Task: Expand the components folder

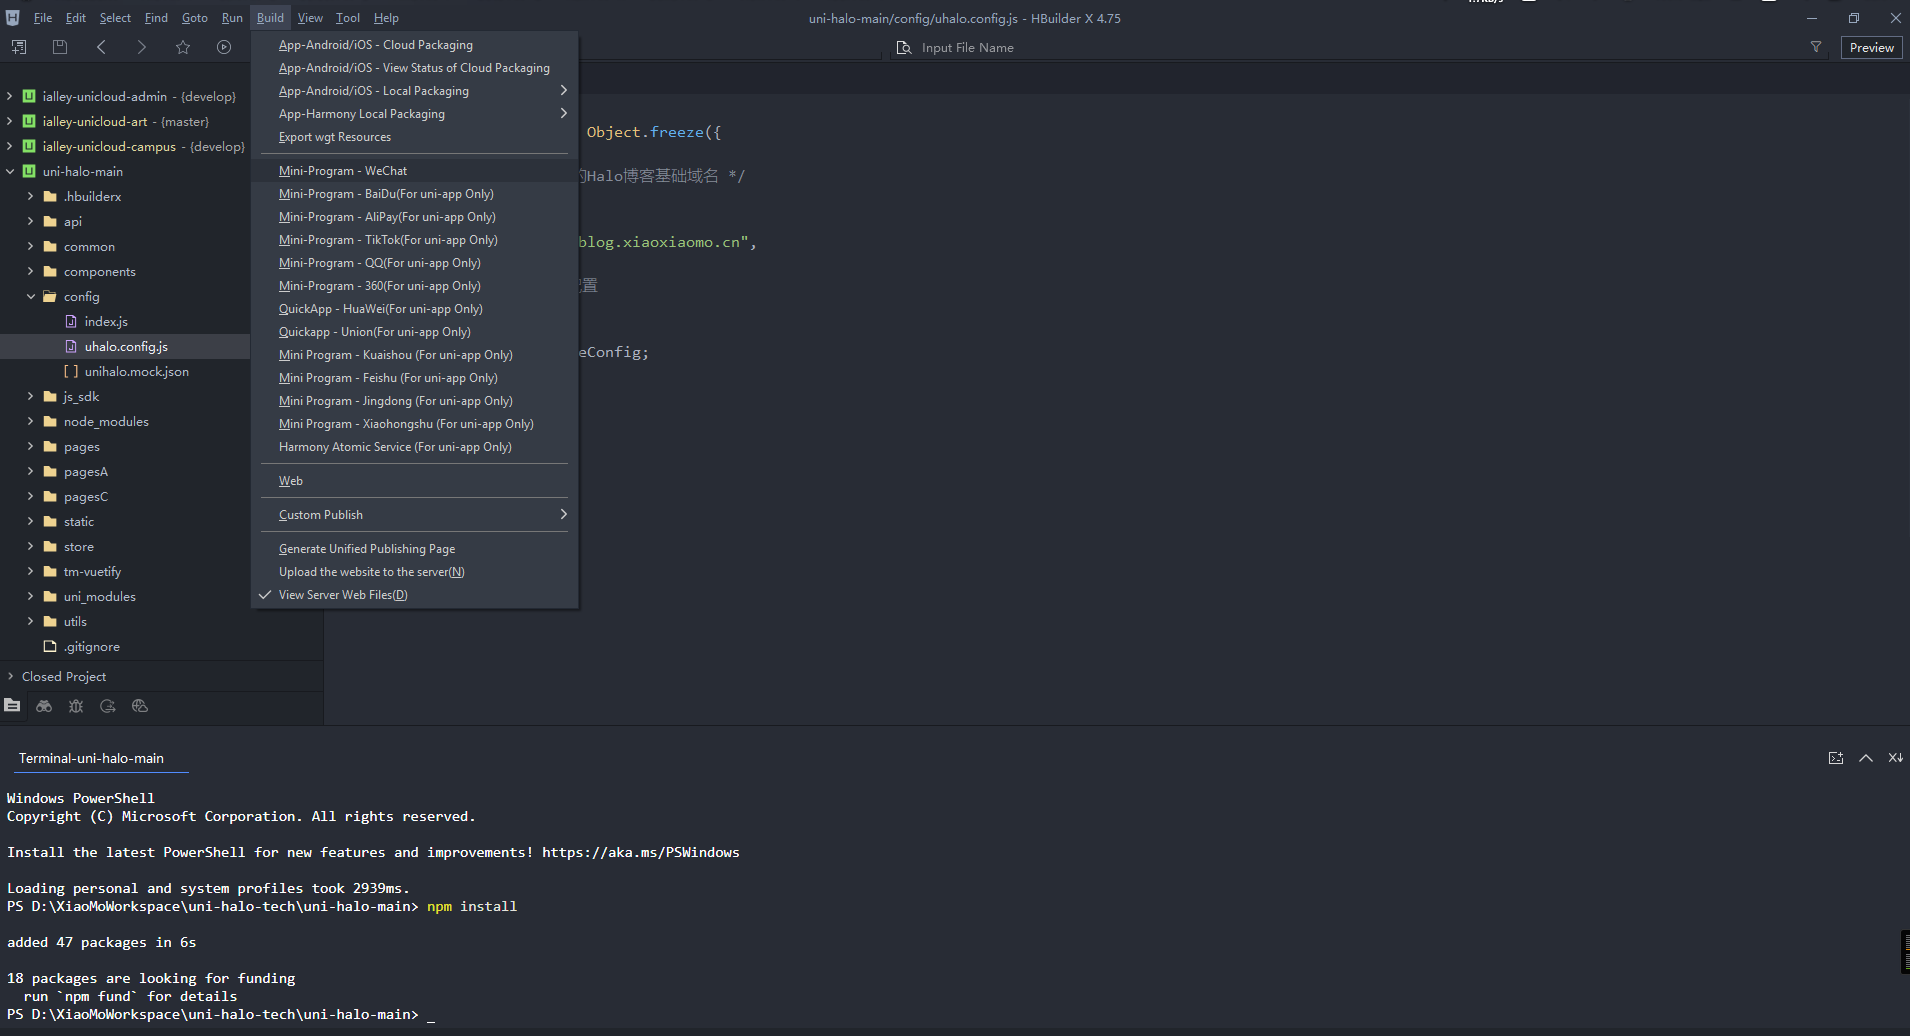Action: (30, 272)
